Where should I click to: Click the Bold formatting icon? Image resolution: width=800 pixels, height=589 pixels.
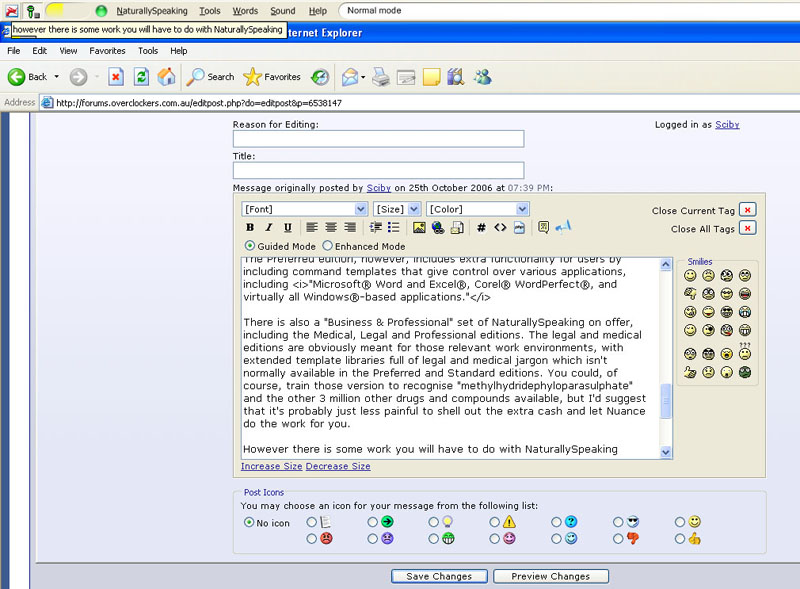click(x=250, y=228)
